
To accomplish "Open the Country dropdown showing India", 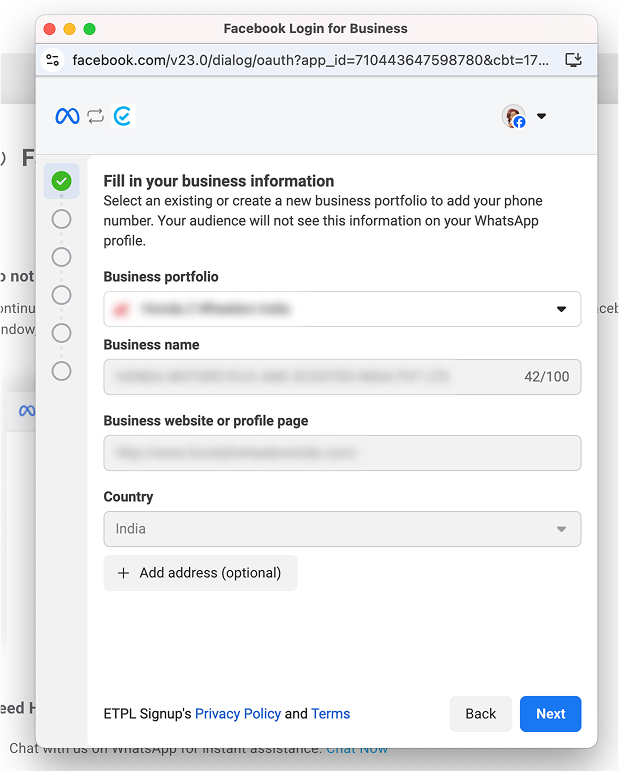I will 342,529.
